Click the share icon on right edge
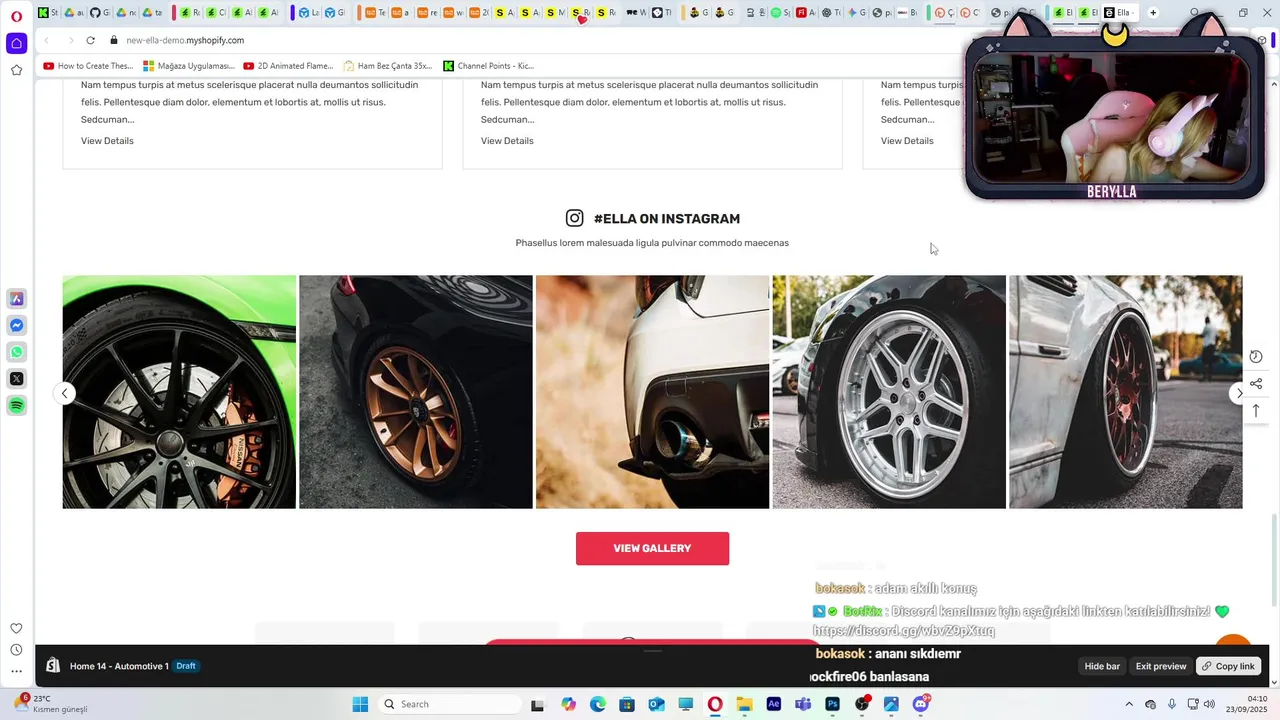The image size is (1280, 720). click(x=1256, y=384)
